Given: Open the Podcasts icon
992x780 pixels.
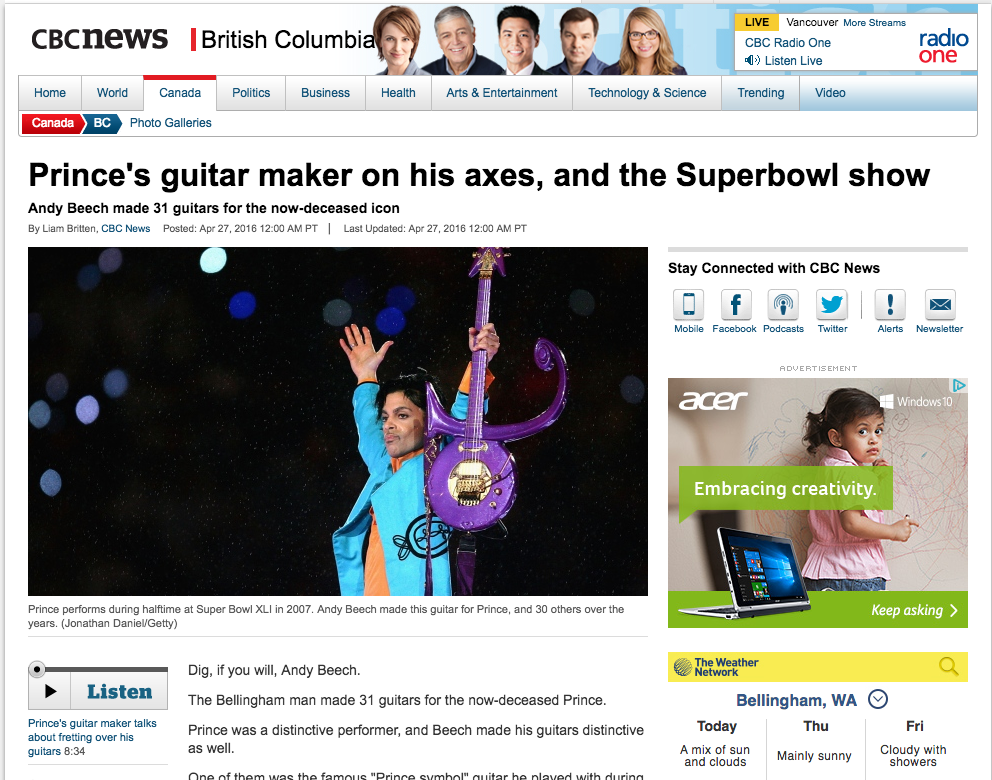Looking at the screenshot, I should [x=783, y=304].
